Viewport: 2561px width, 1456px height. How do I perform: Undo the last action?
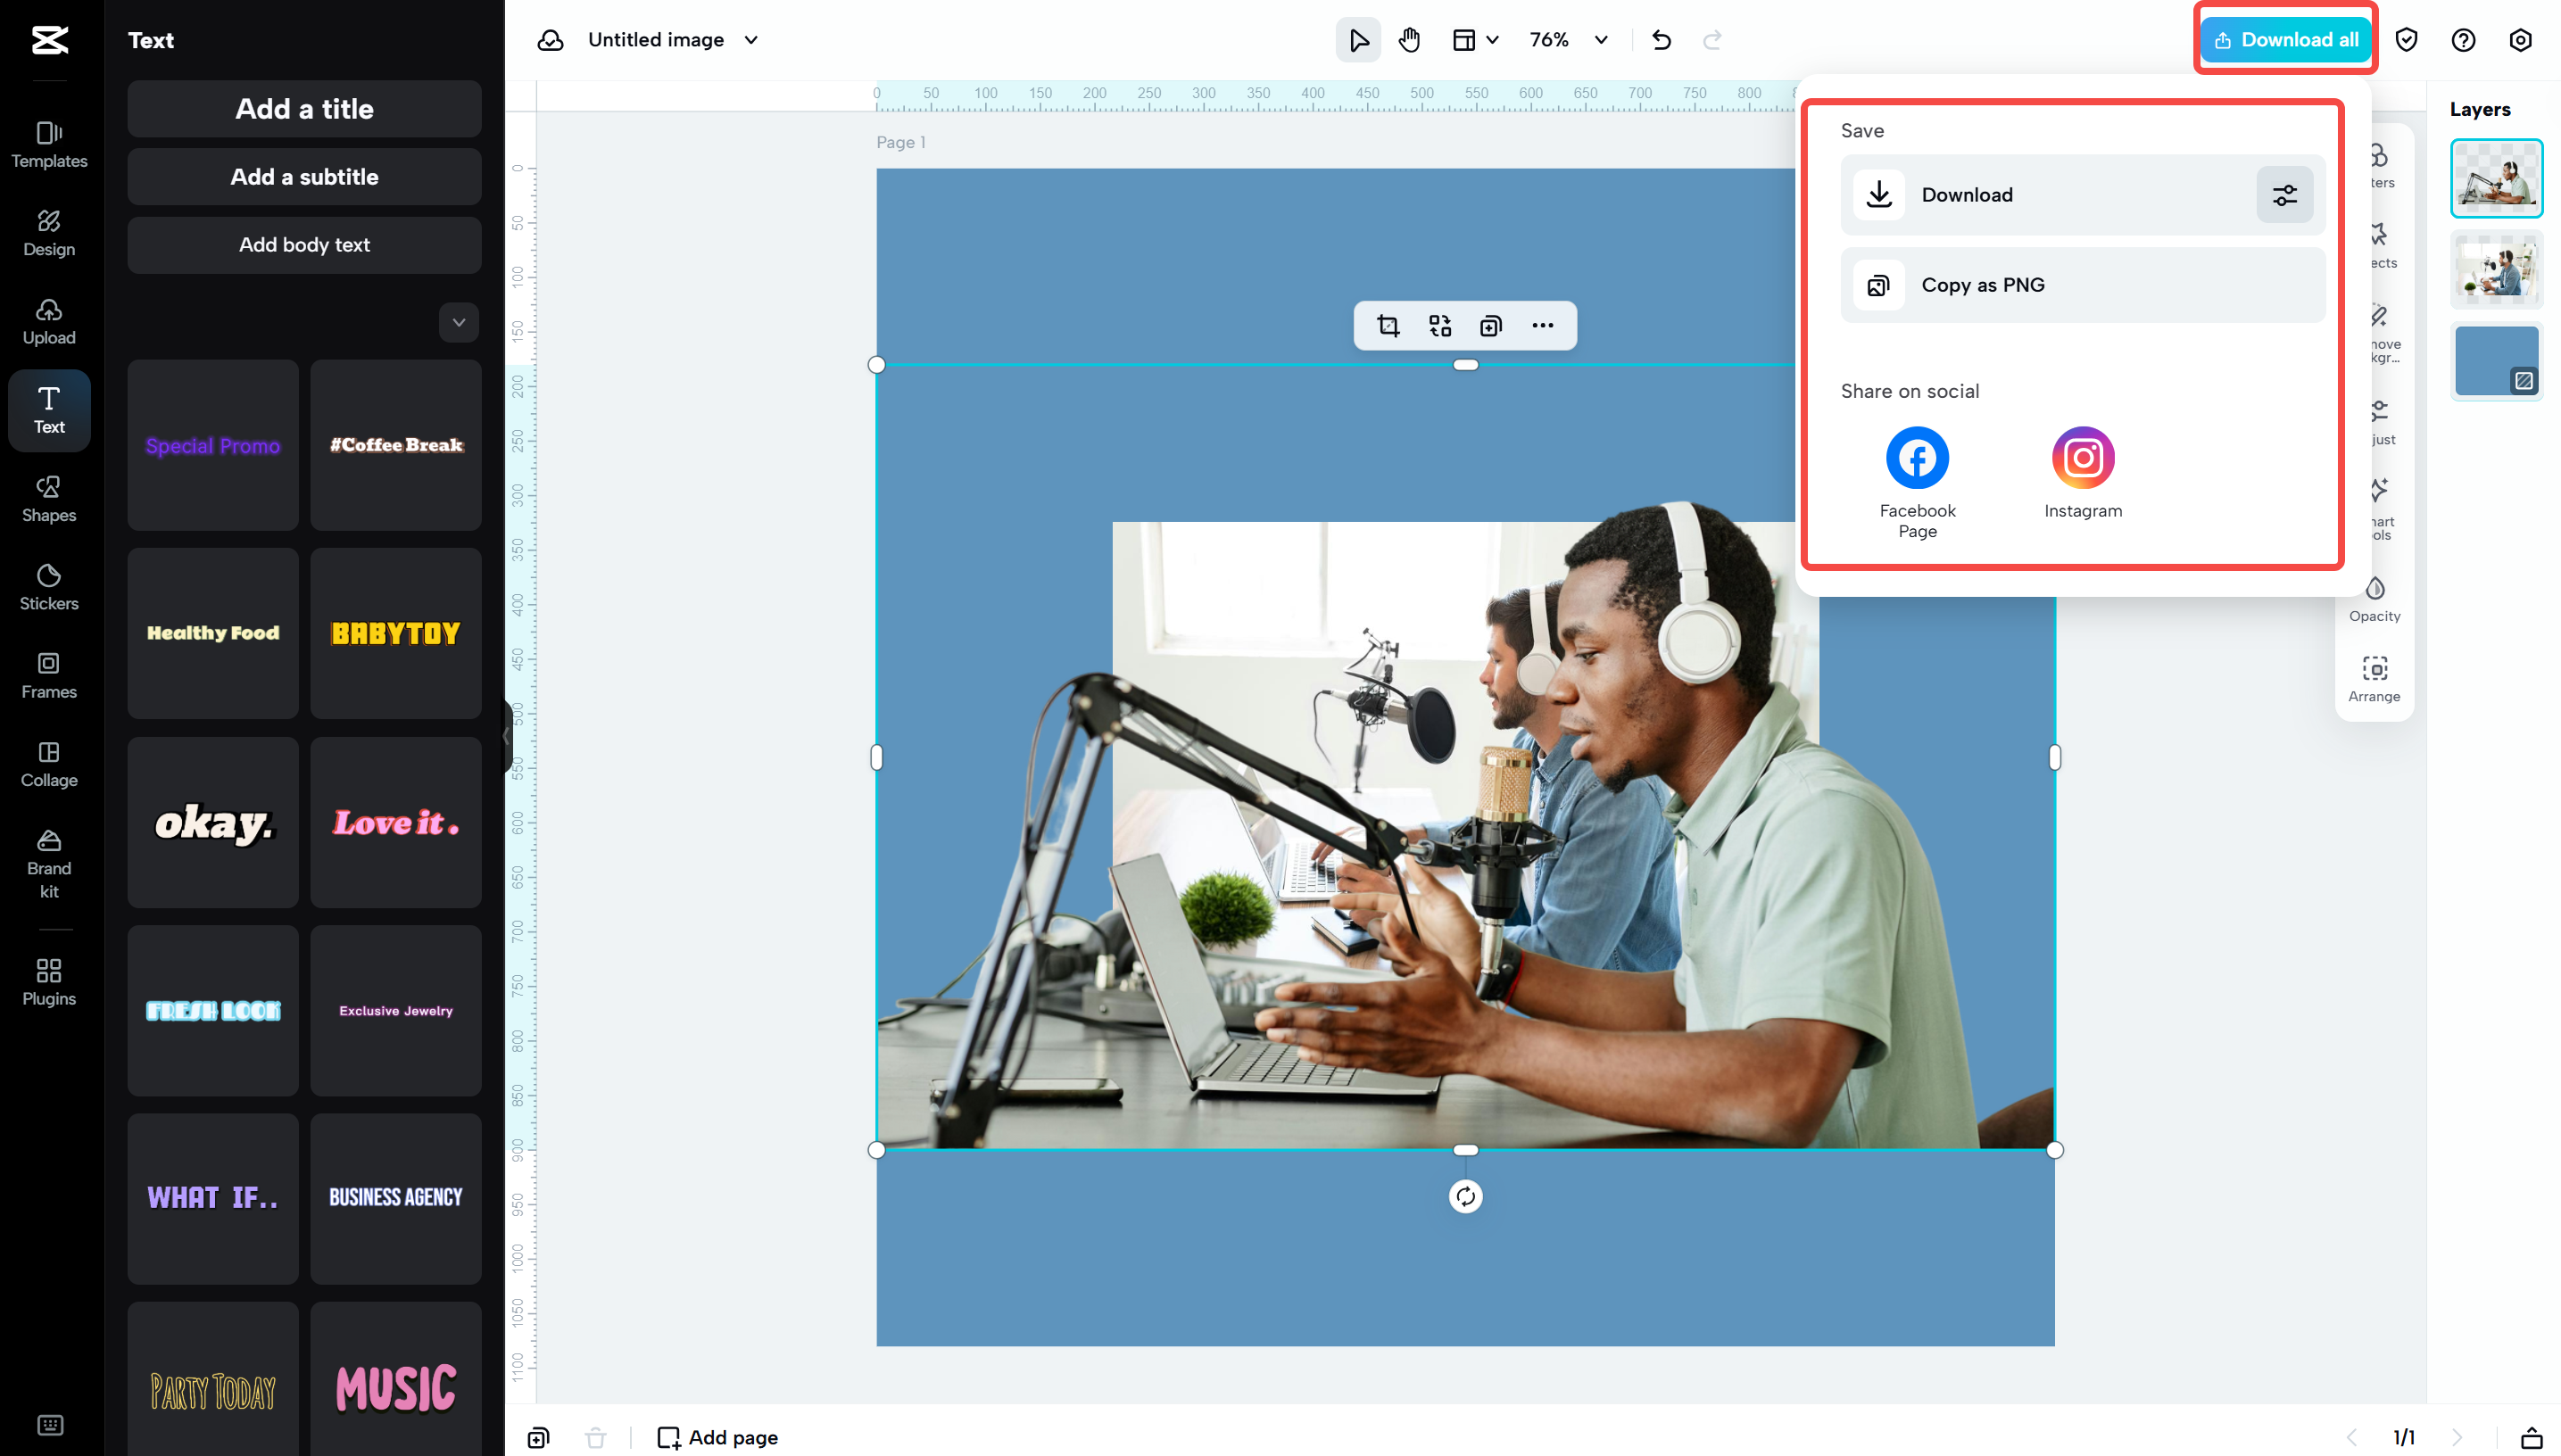1661,40
